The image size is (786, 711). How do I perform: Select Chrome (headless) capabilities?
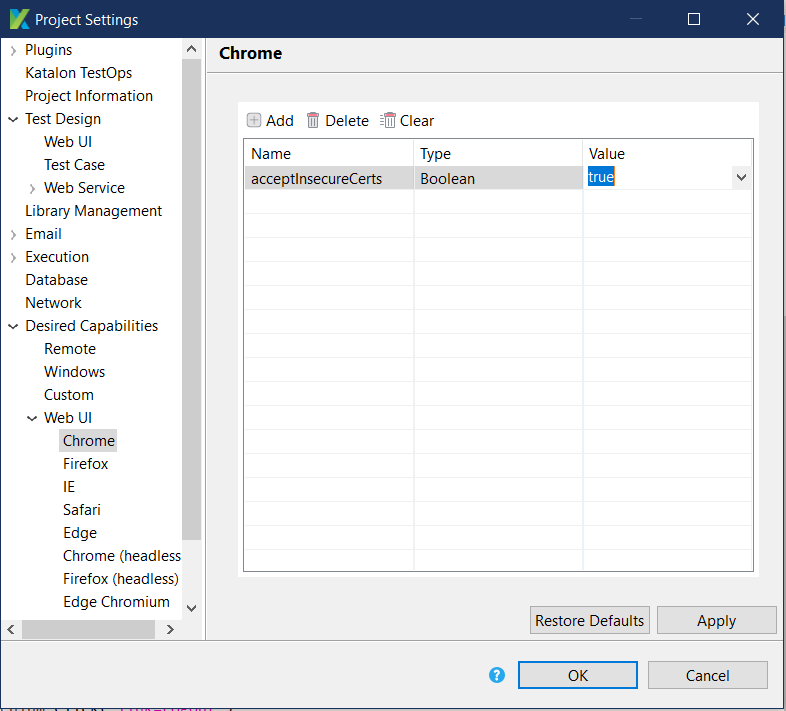tap(122, 556)
